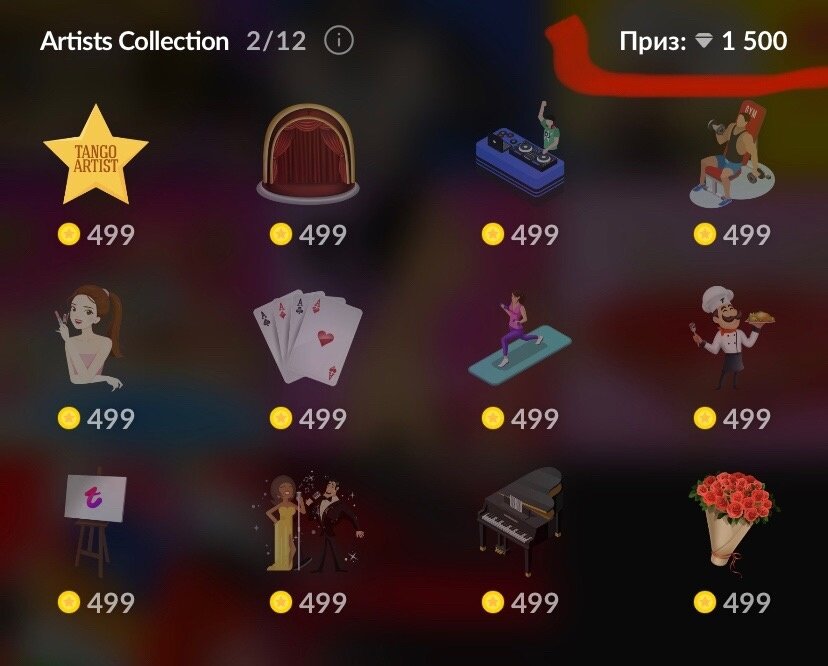
Task: Click the 499 coin price below the playing cards
Action: pos(308,418)
